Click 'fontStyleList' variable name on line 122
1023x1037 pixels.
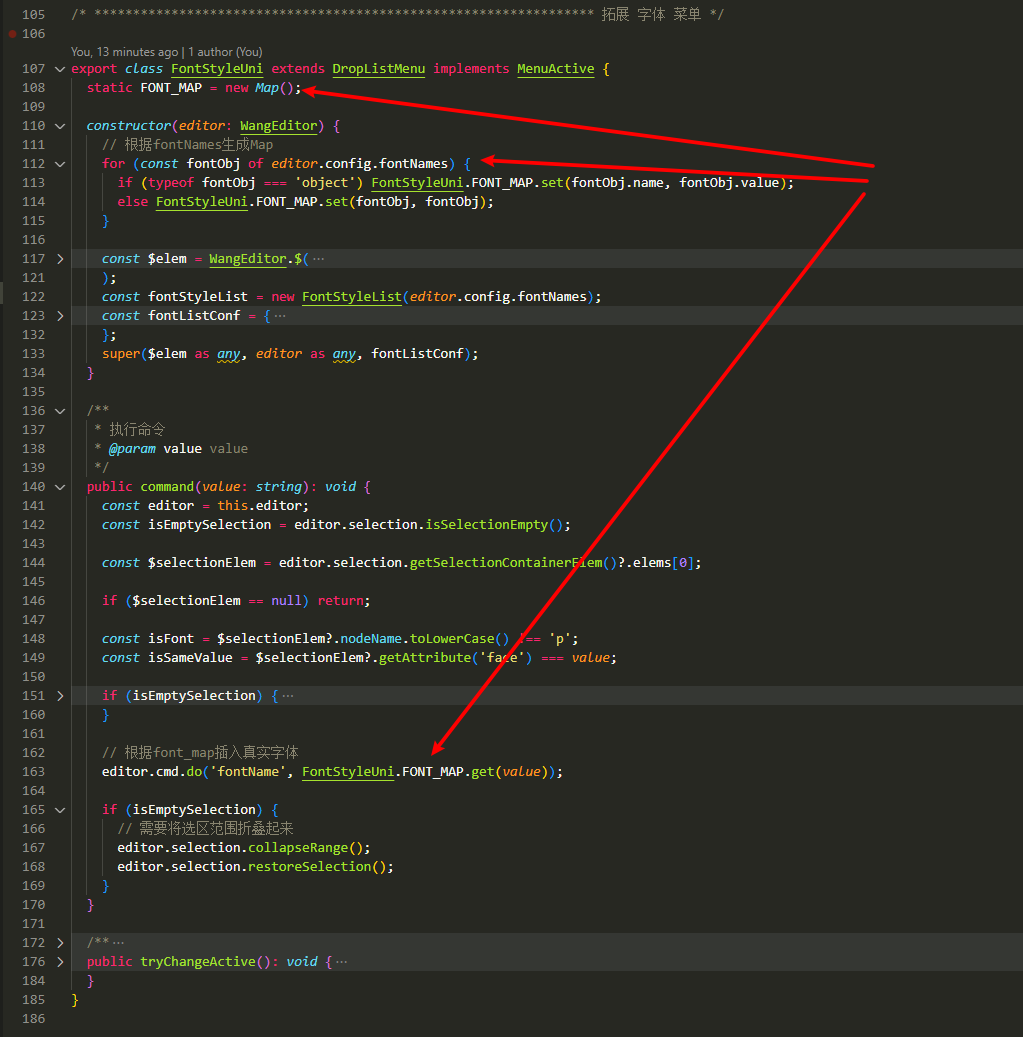point(198,297)
